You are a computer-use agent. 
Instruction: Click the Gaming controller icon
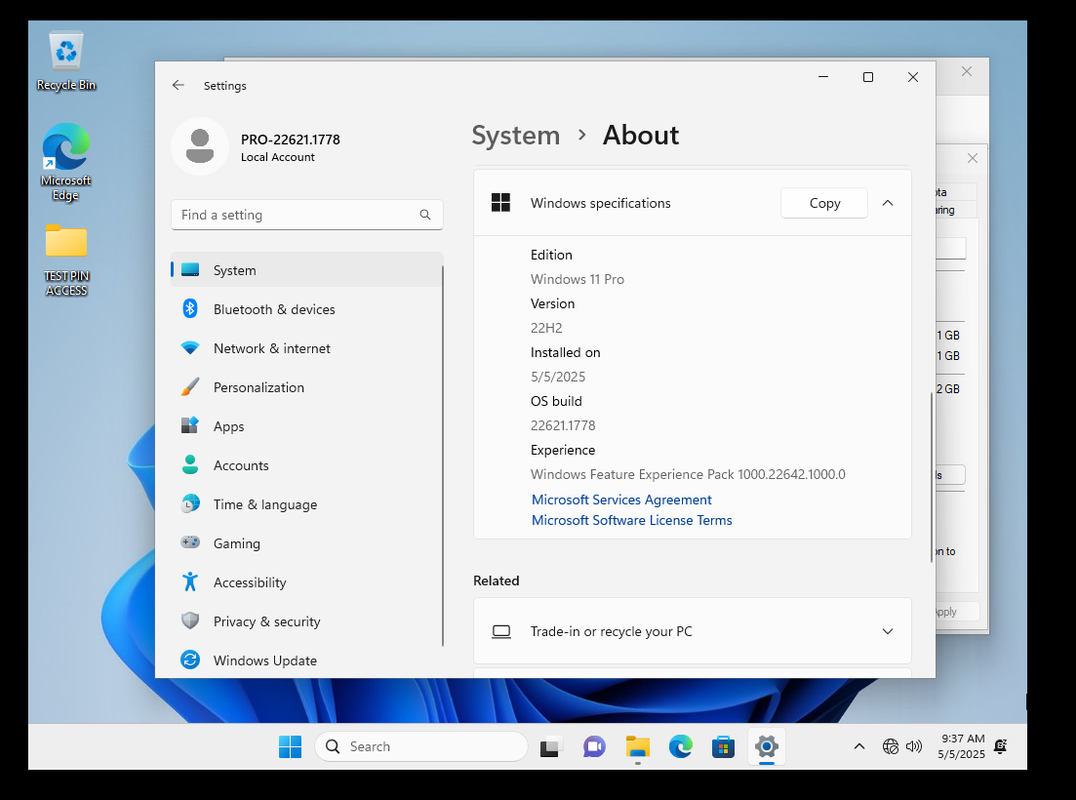[190, 543]
